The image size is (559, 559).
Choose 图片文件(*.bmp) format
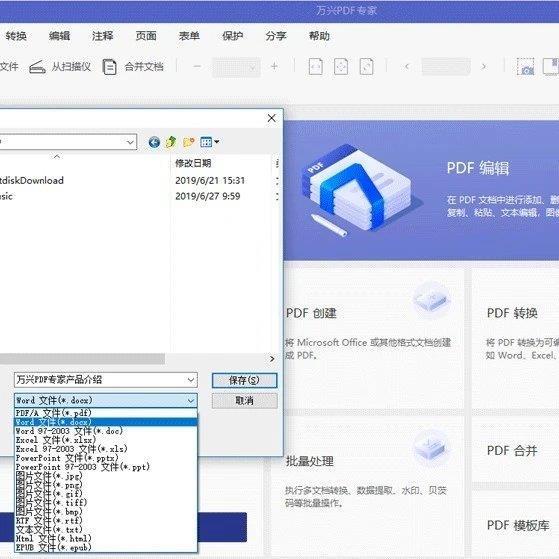pos(106,512)
